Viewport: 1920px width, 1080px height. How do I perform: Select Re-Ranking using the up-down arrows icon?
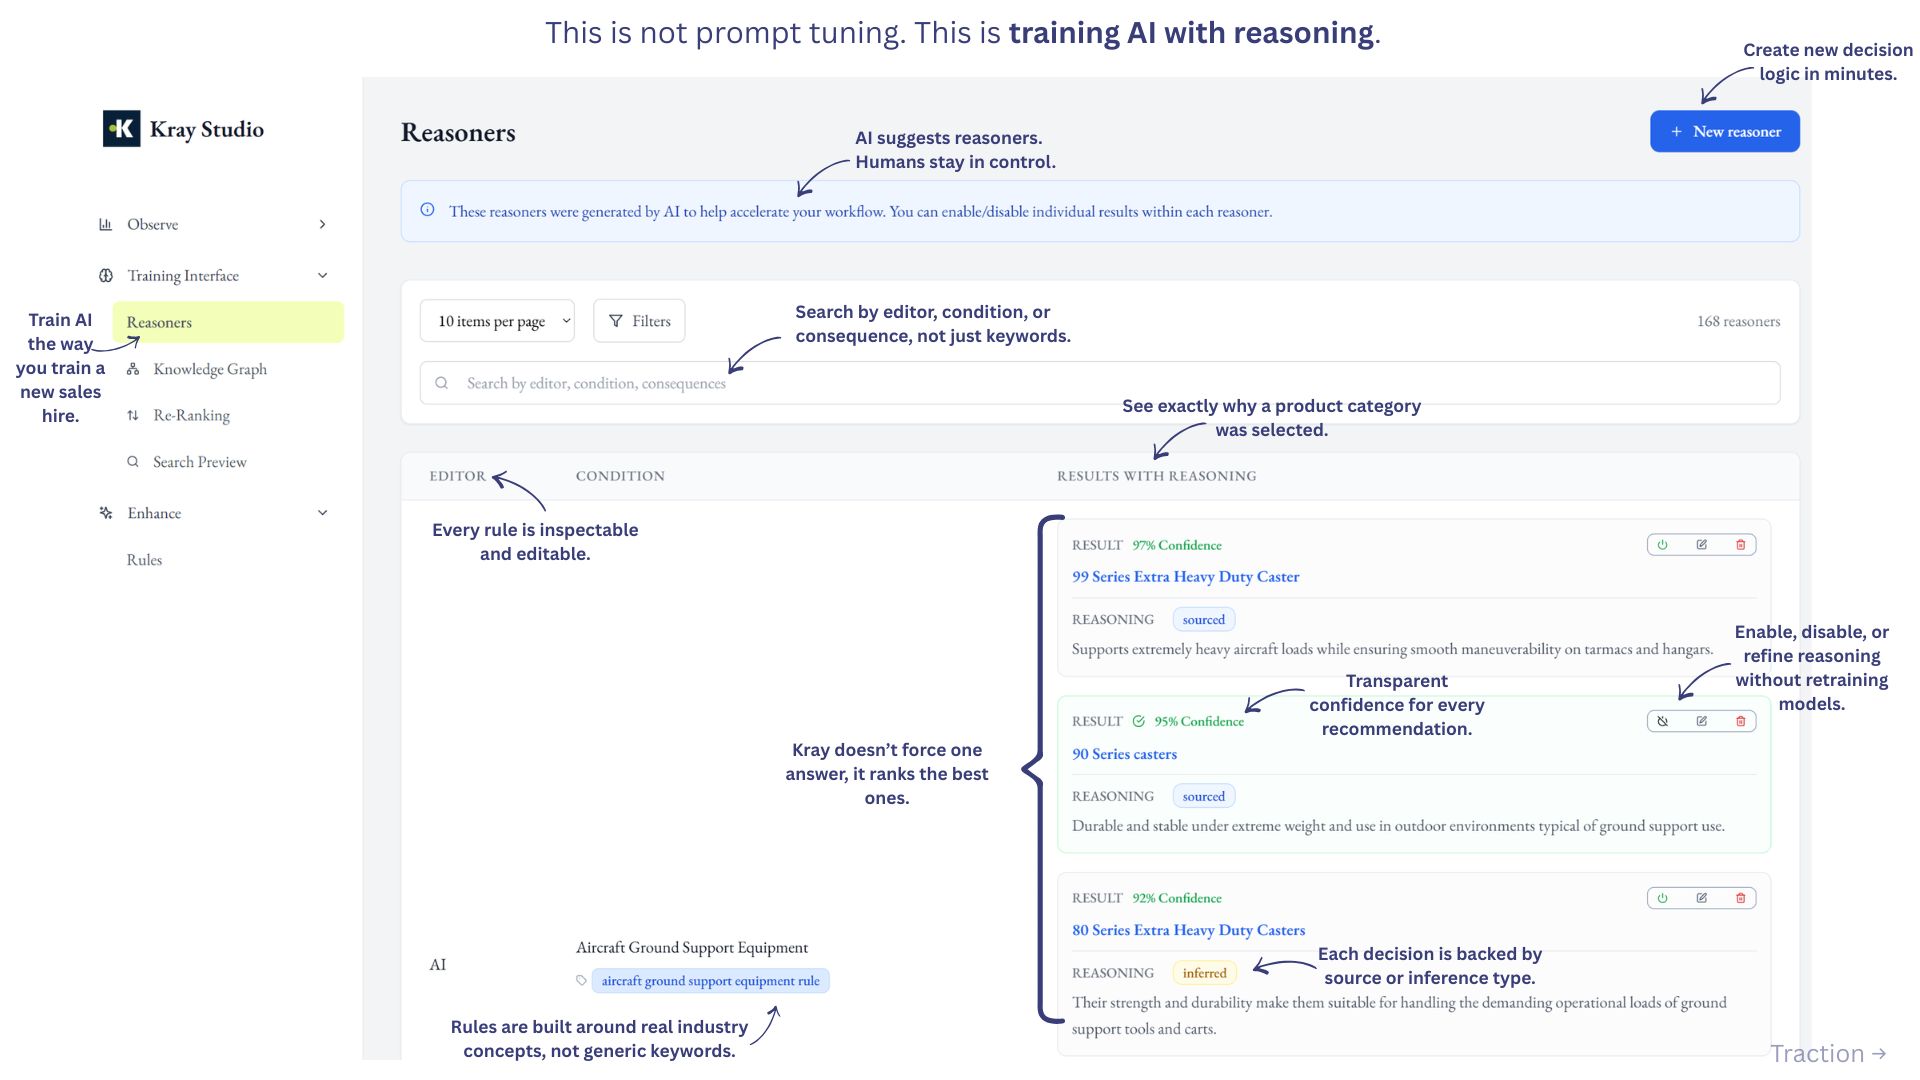[x=134, y=415]
